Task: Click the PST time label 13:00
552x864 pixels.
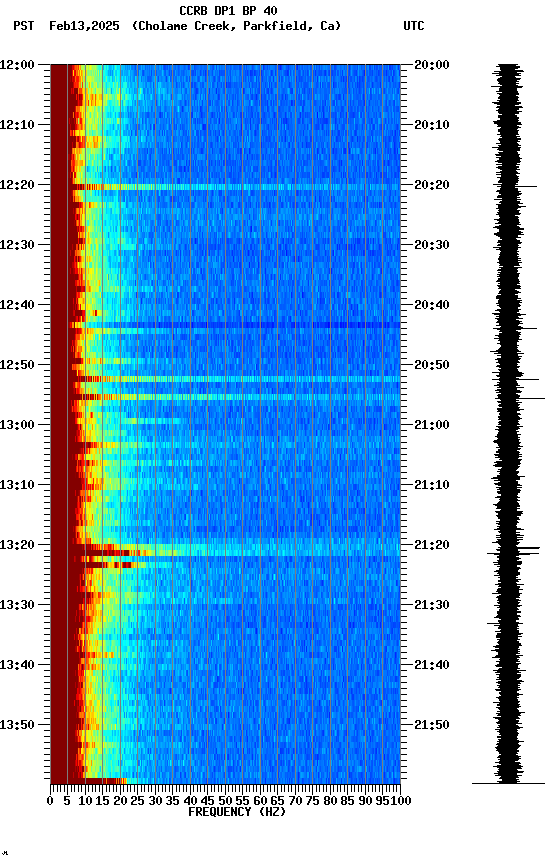Action: click(x=17, y=425)
